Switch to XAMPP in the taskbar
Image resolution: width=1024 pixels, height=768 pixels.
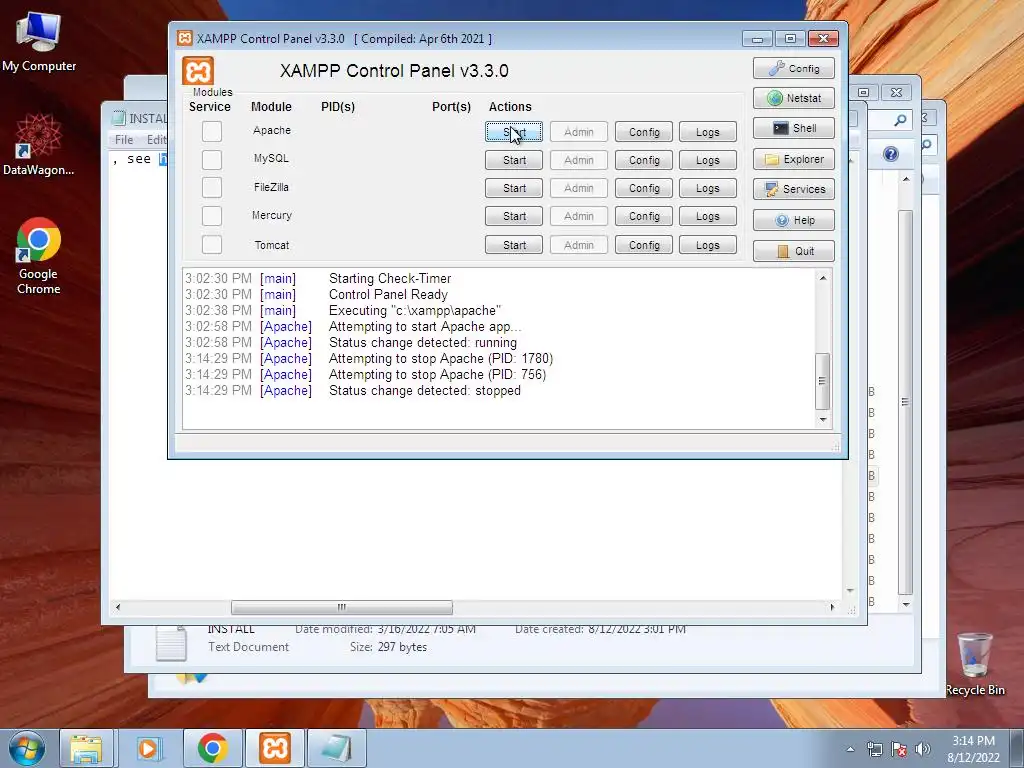[x=274, y=748]
